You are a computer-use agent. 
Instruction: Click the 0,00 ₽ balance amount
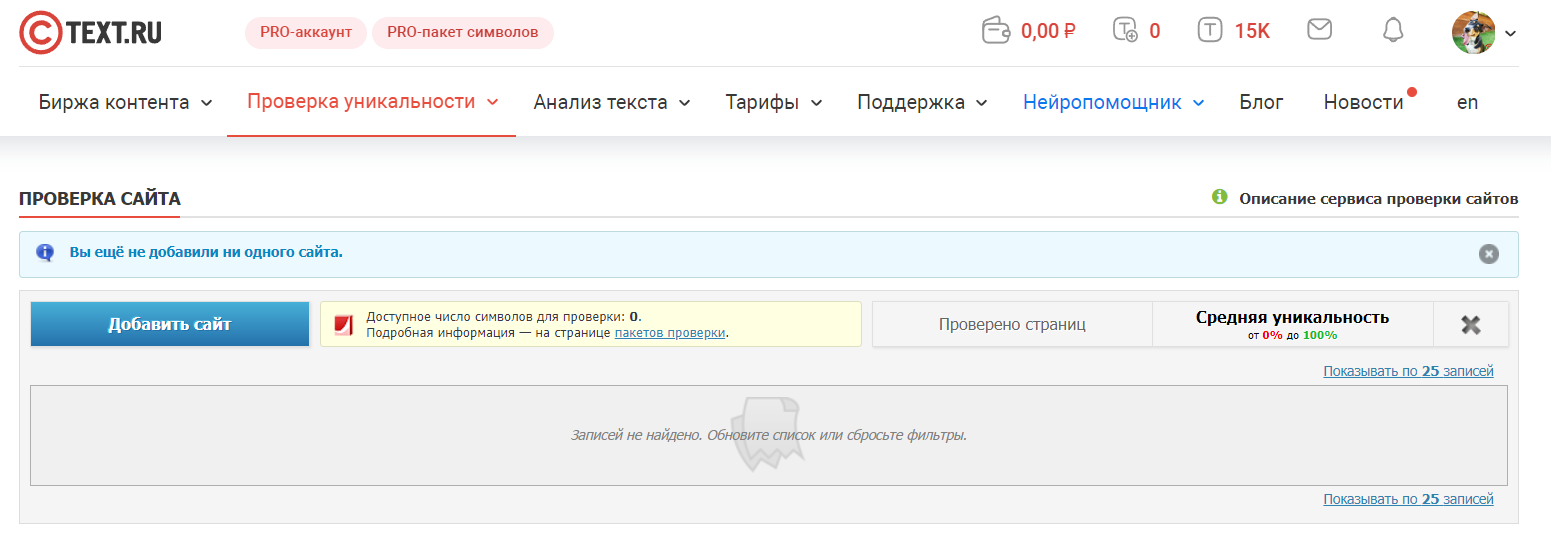[1048, 31]
